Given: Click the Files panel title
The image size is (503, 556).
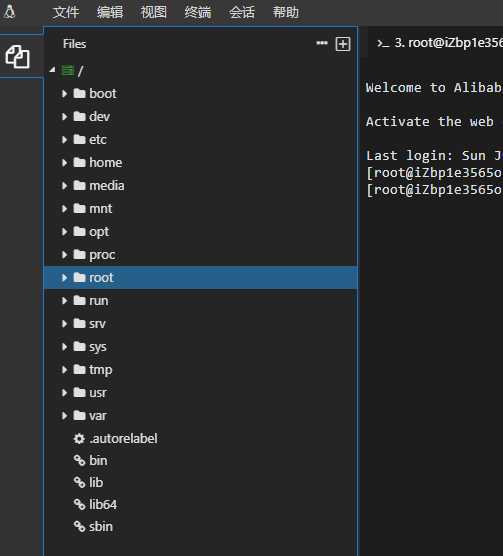Looking at the screenshot, I should (74, 44).
